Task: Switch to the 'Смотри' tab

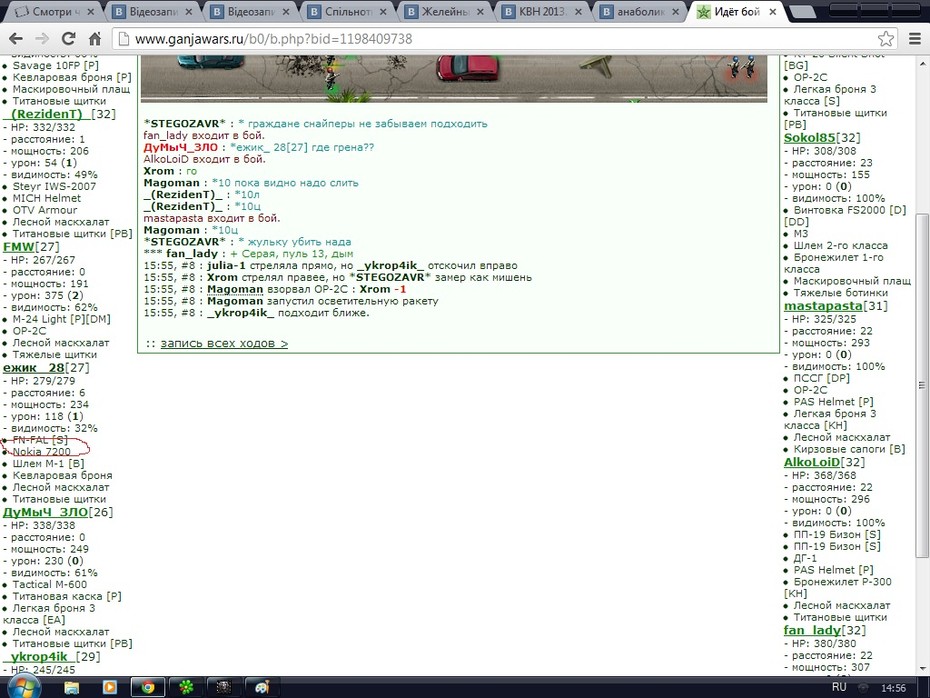Action: point(54,11)
